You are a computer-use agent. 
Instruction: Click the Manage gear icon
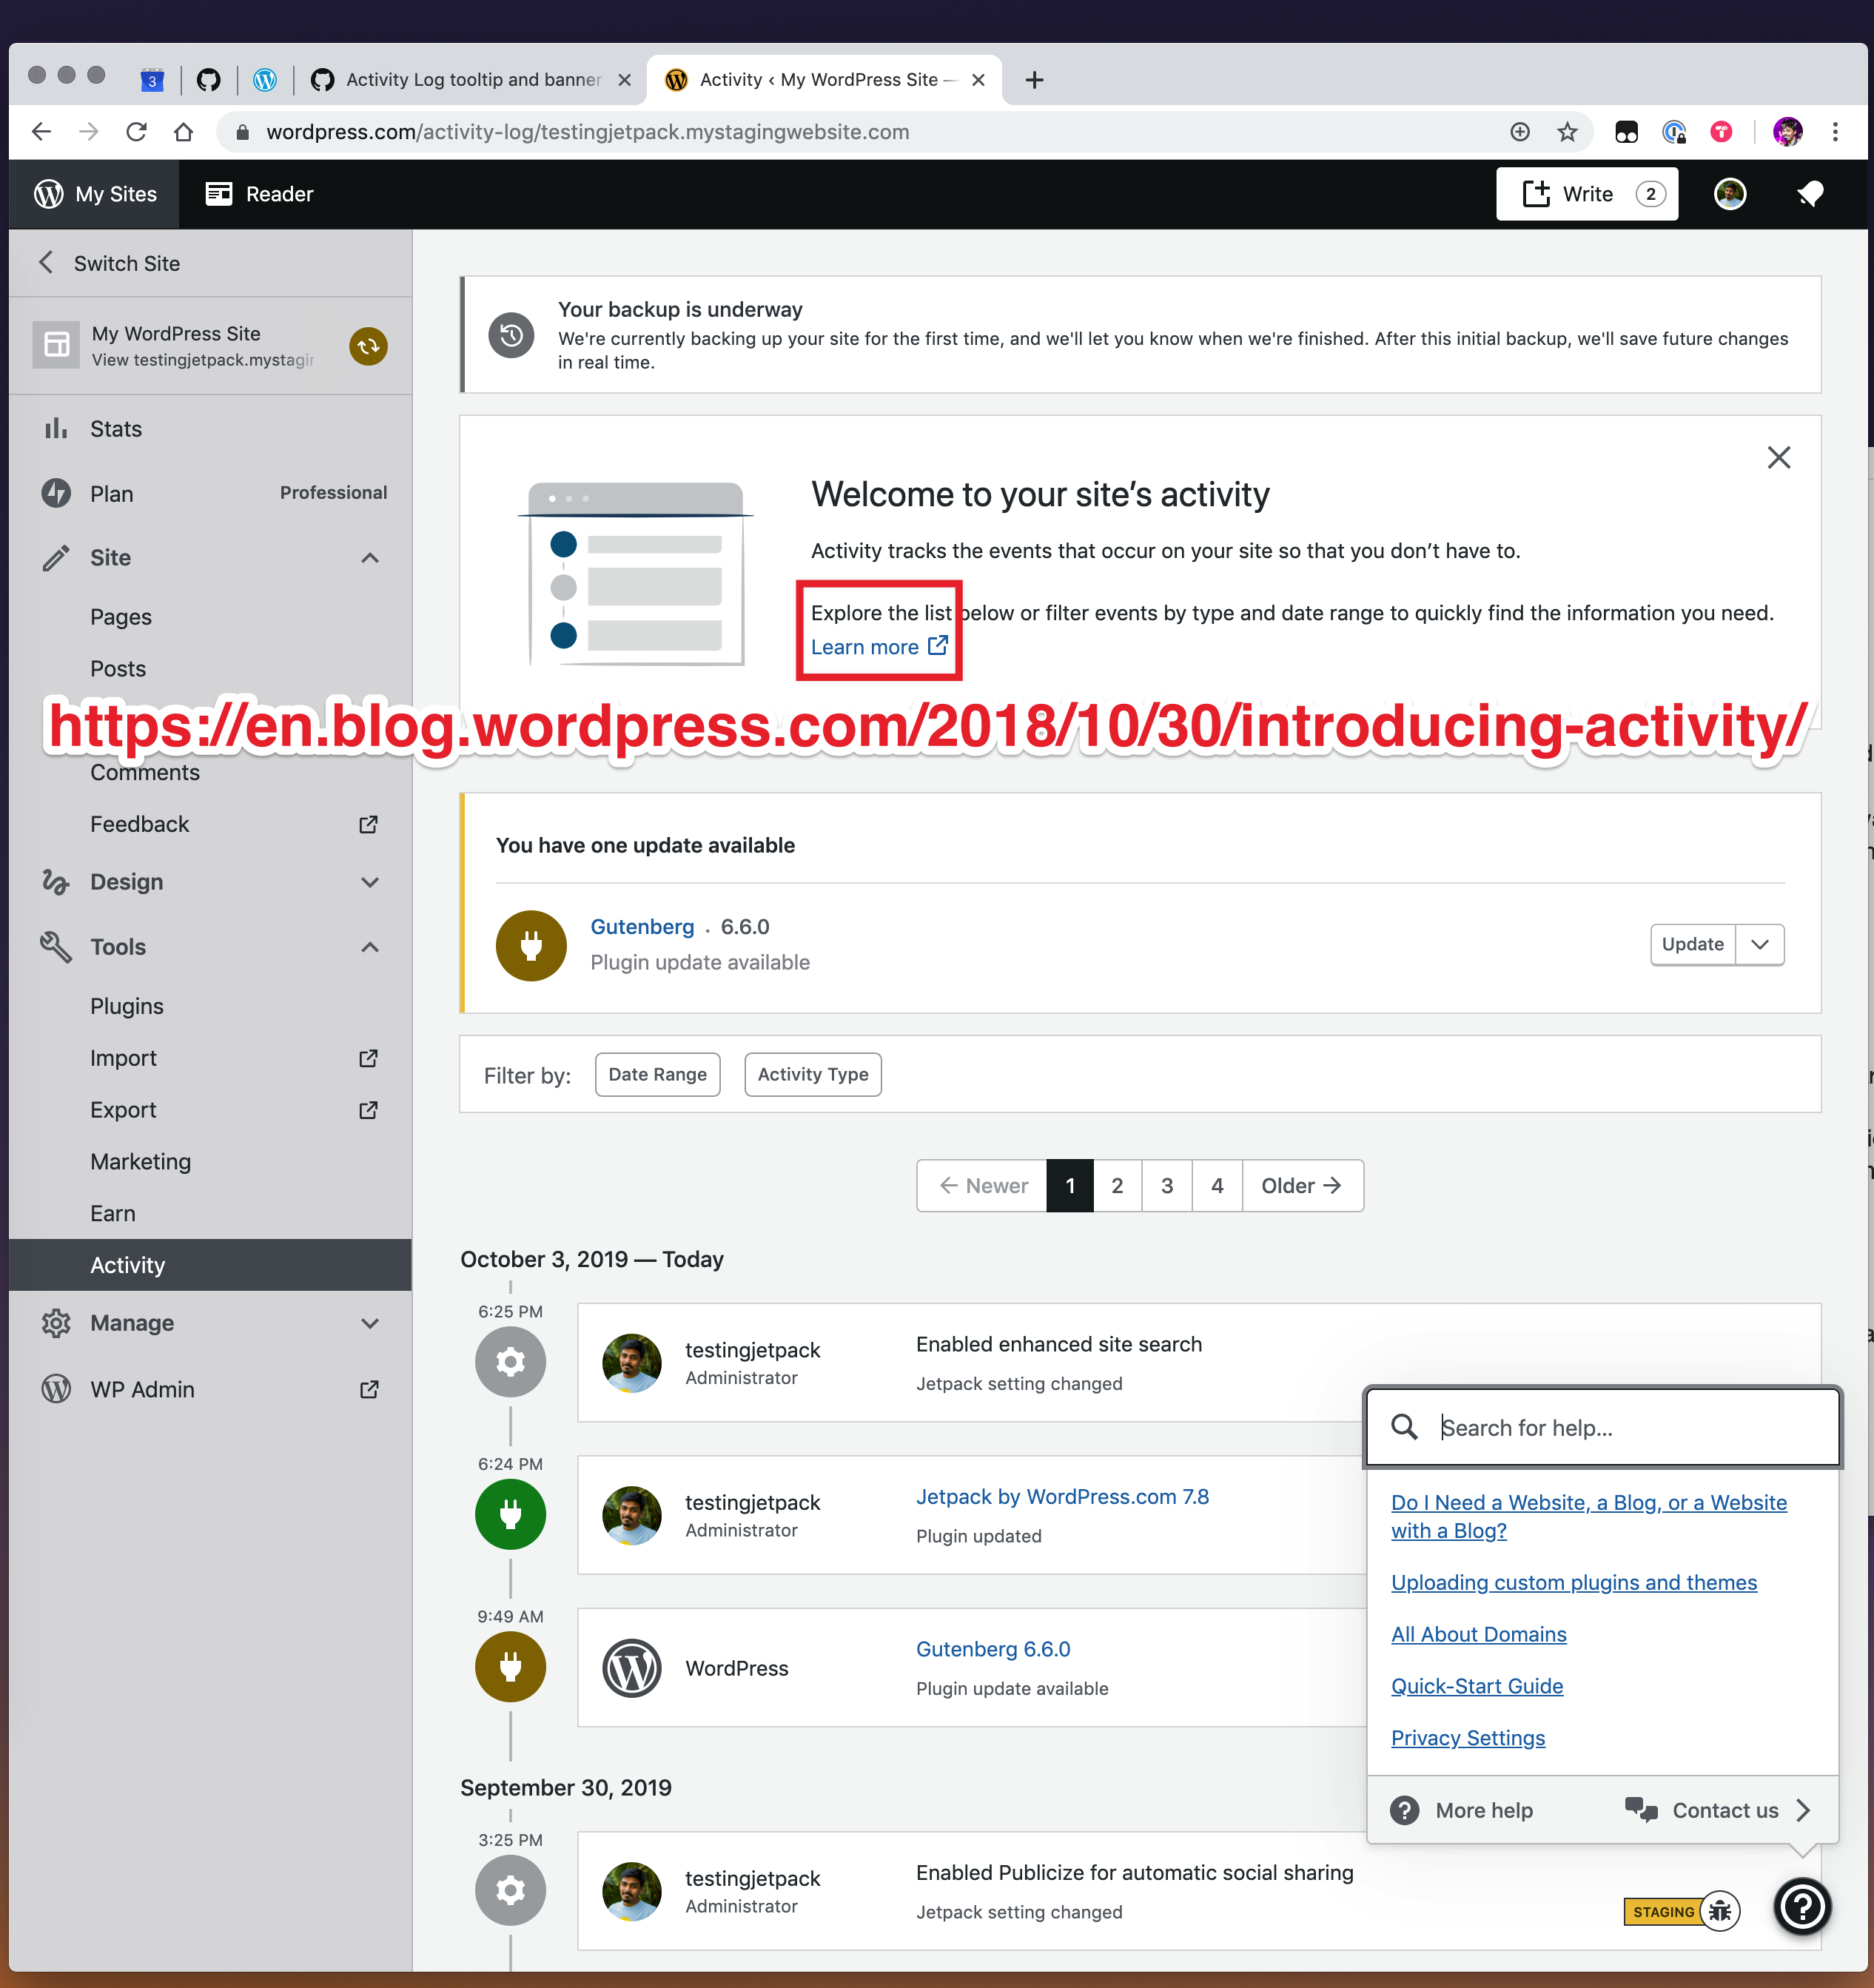(x=57, y=1322)
